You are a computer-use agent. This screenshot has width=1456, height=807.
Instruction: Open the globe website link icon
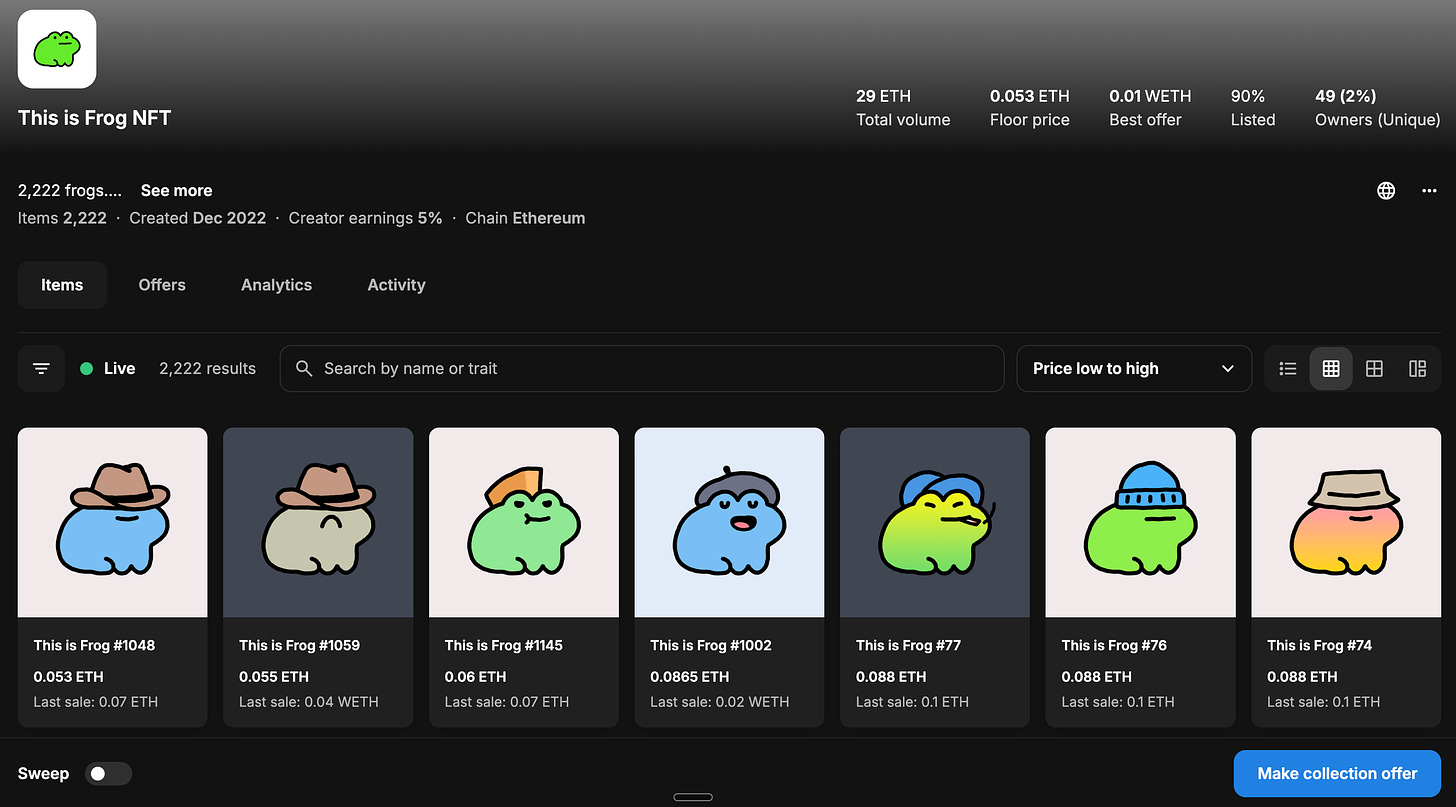1386,191
